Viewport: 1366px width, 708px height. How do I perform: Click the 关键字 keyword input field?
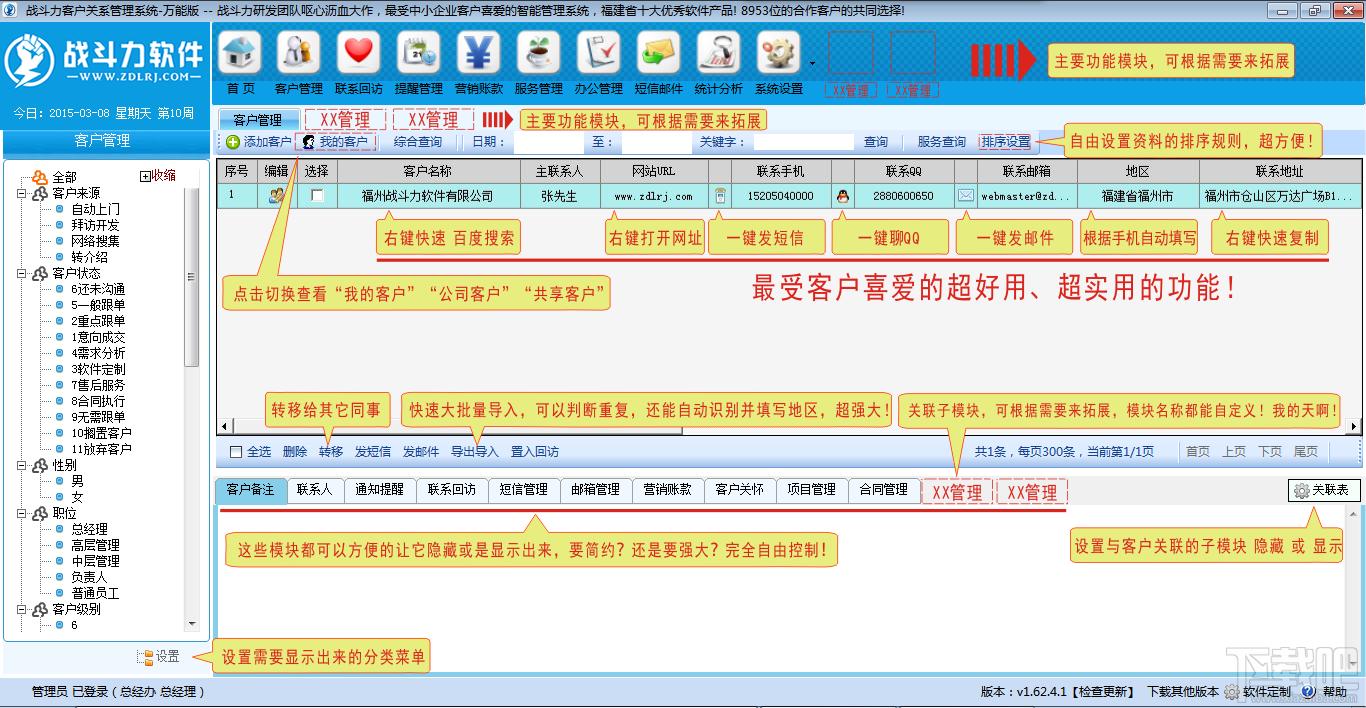point(804,142)
